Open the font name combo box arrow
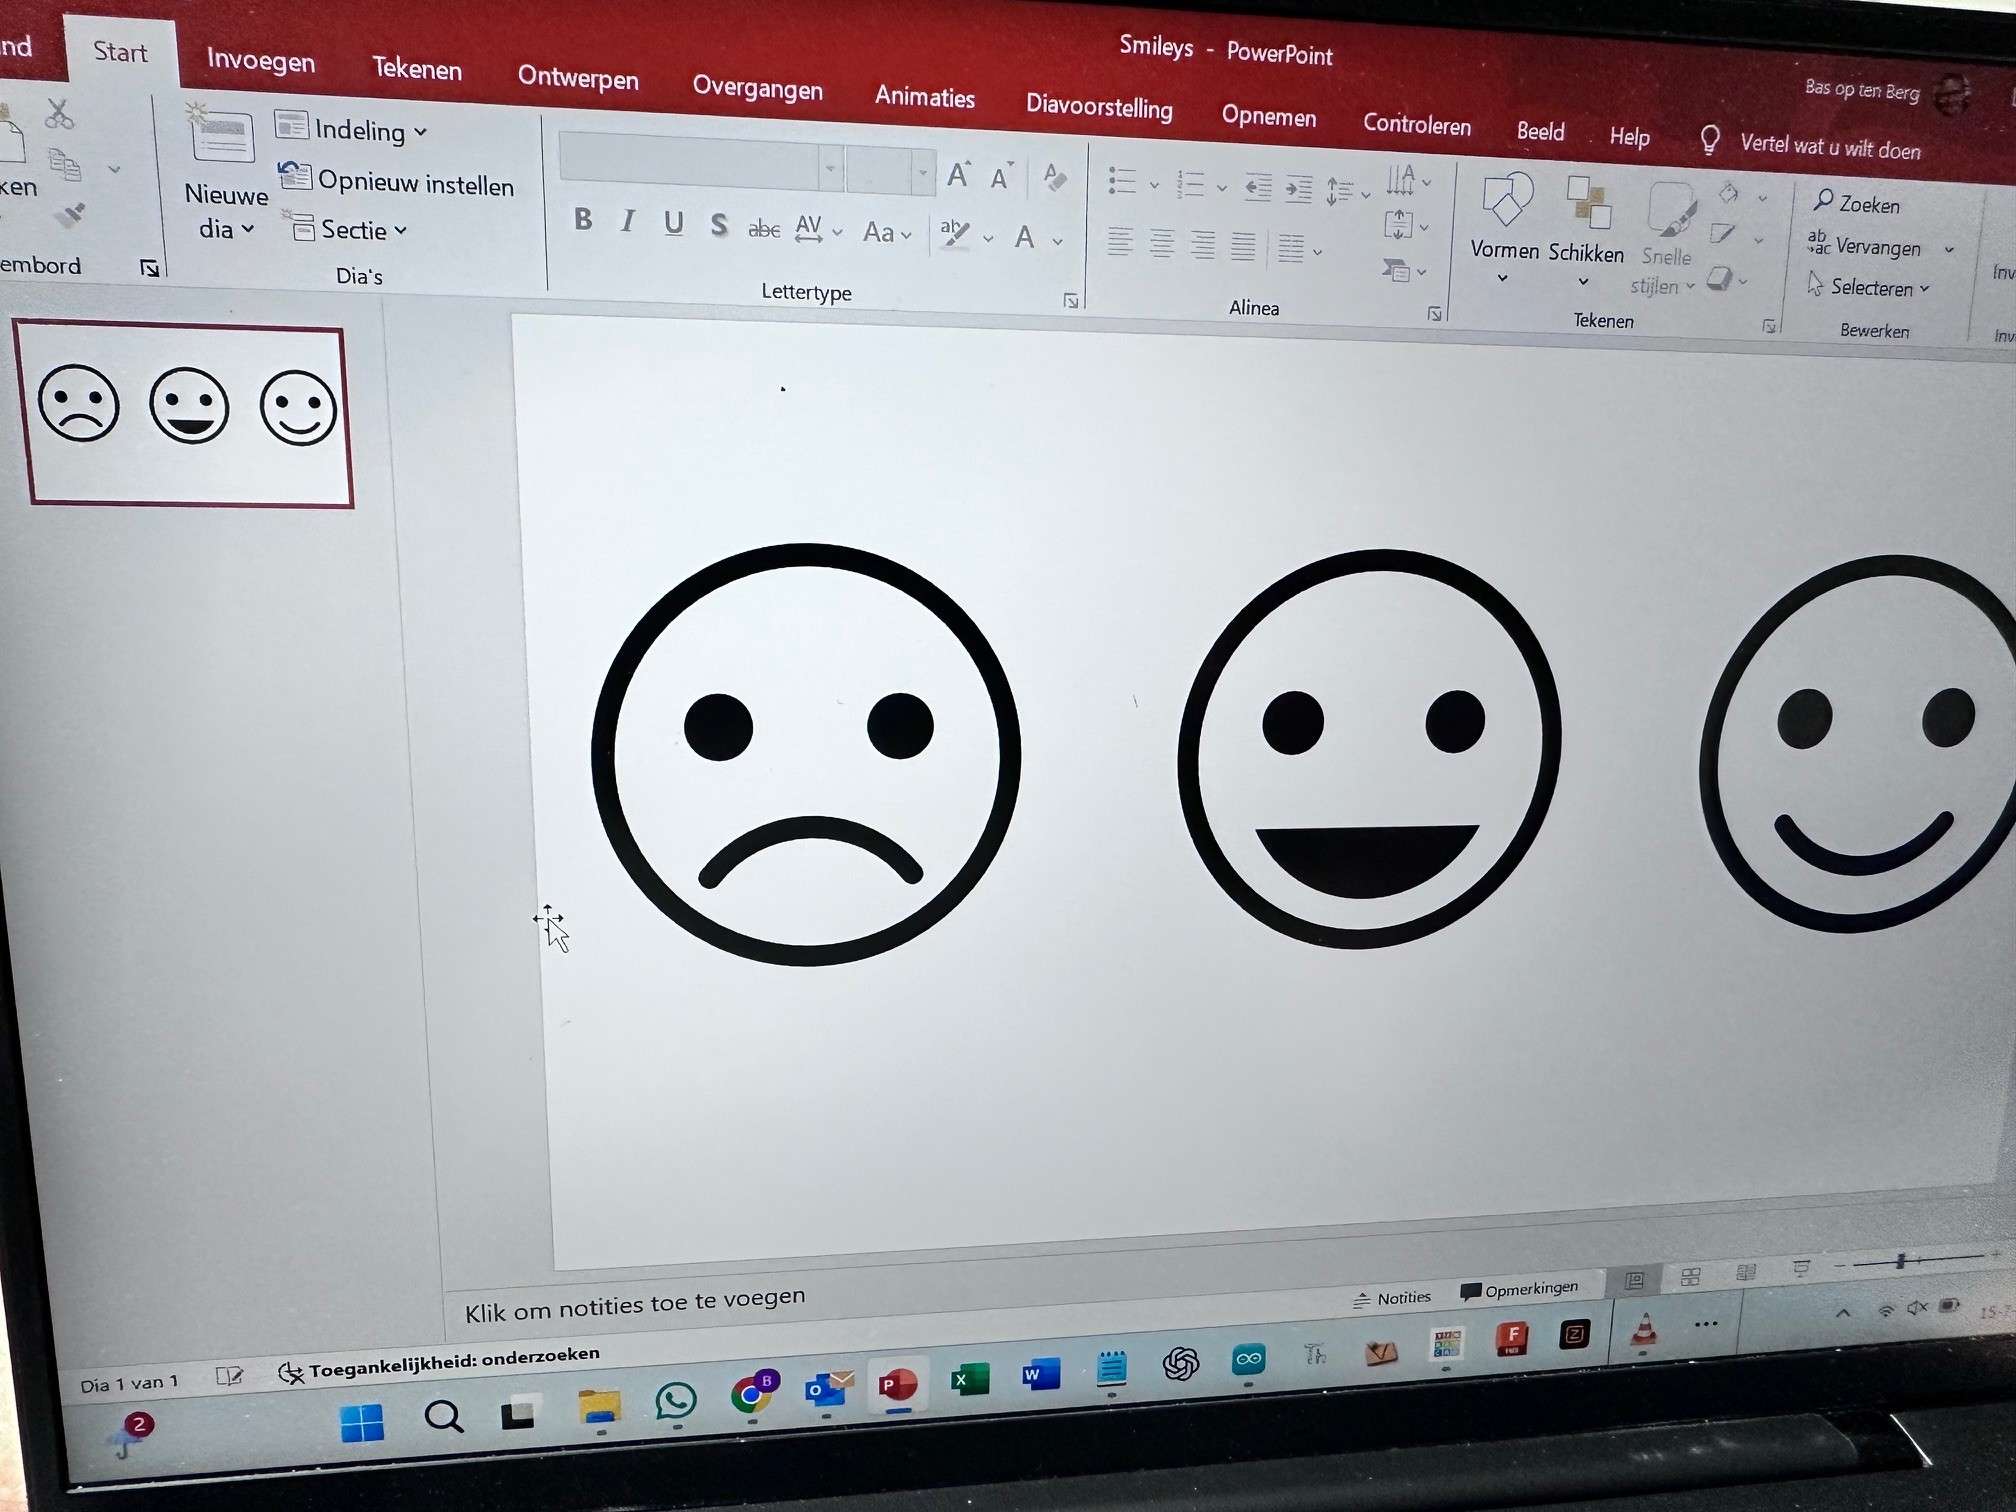 click(x=831, y=170)
